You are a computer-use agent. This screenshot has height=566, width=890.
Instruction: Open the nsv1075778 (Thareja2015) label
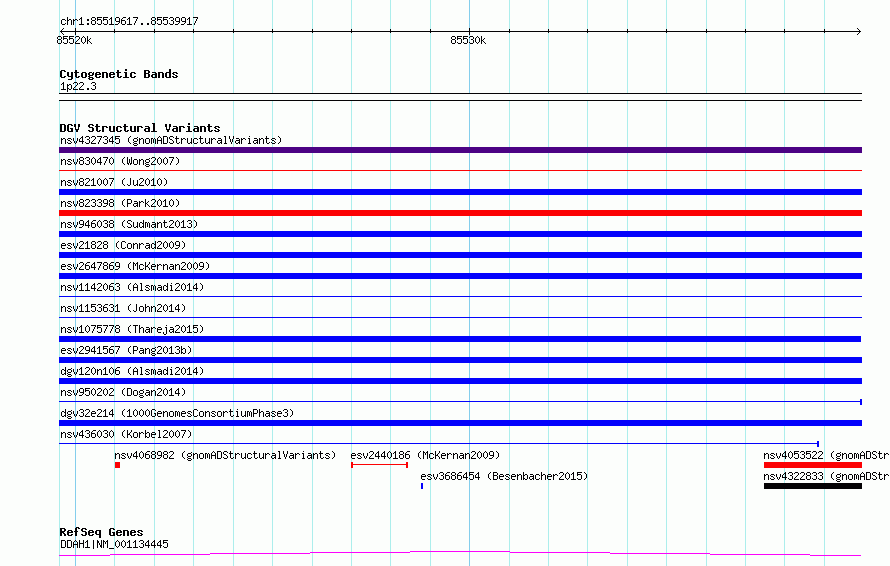click(x=132, y=329)
